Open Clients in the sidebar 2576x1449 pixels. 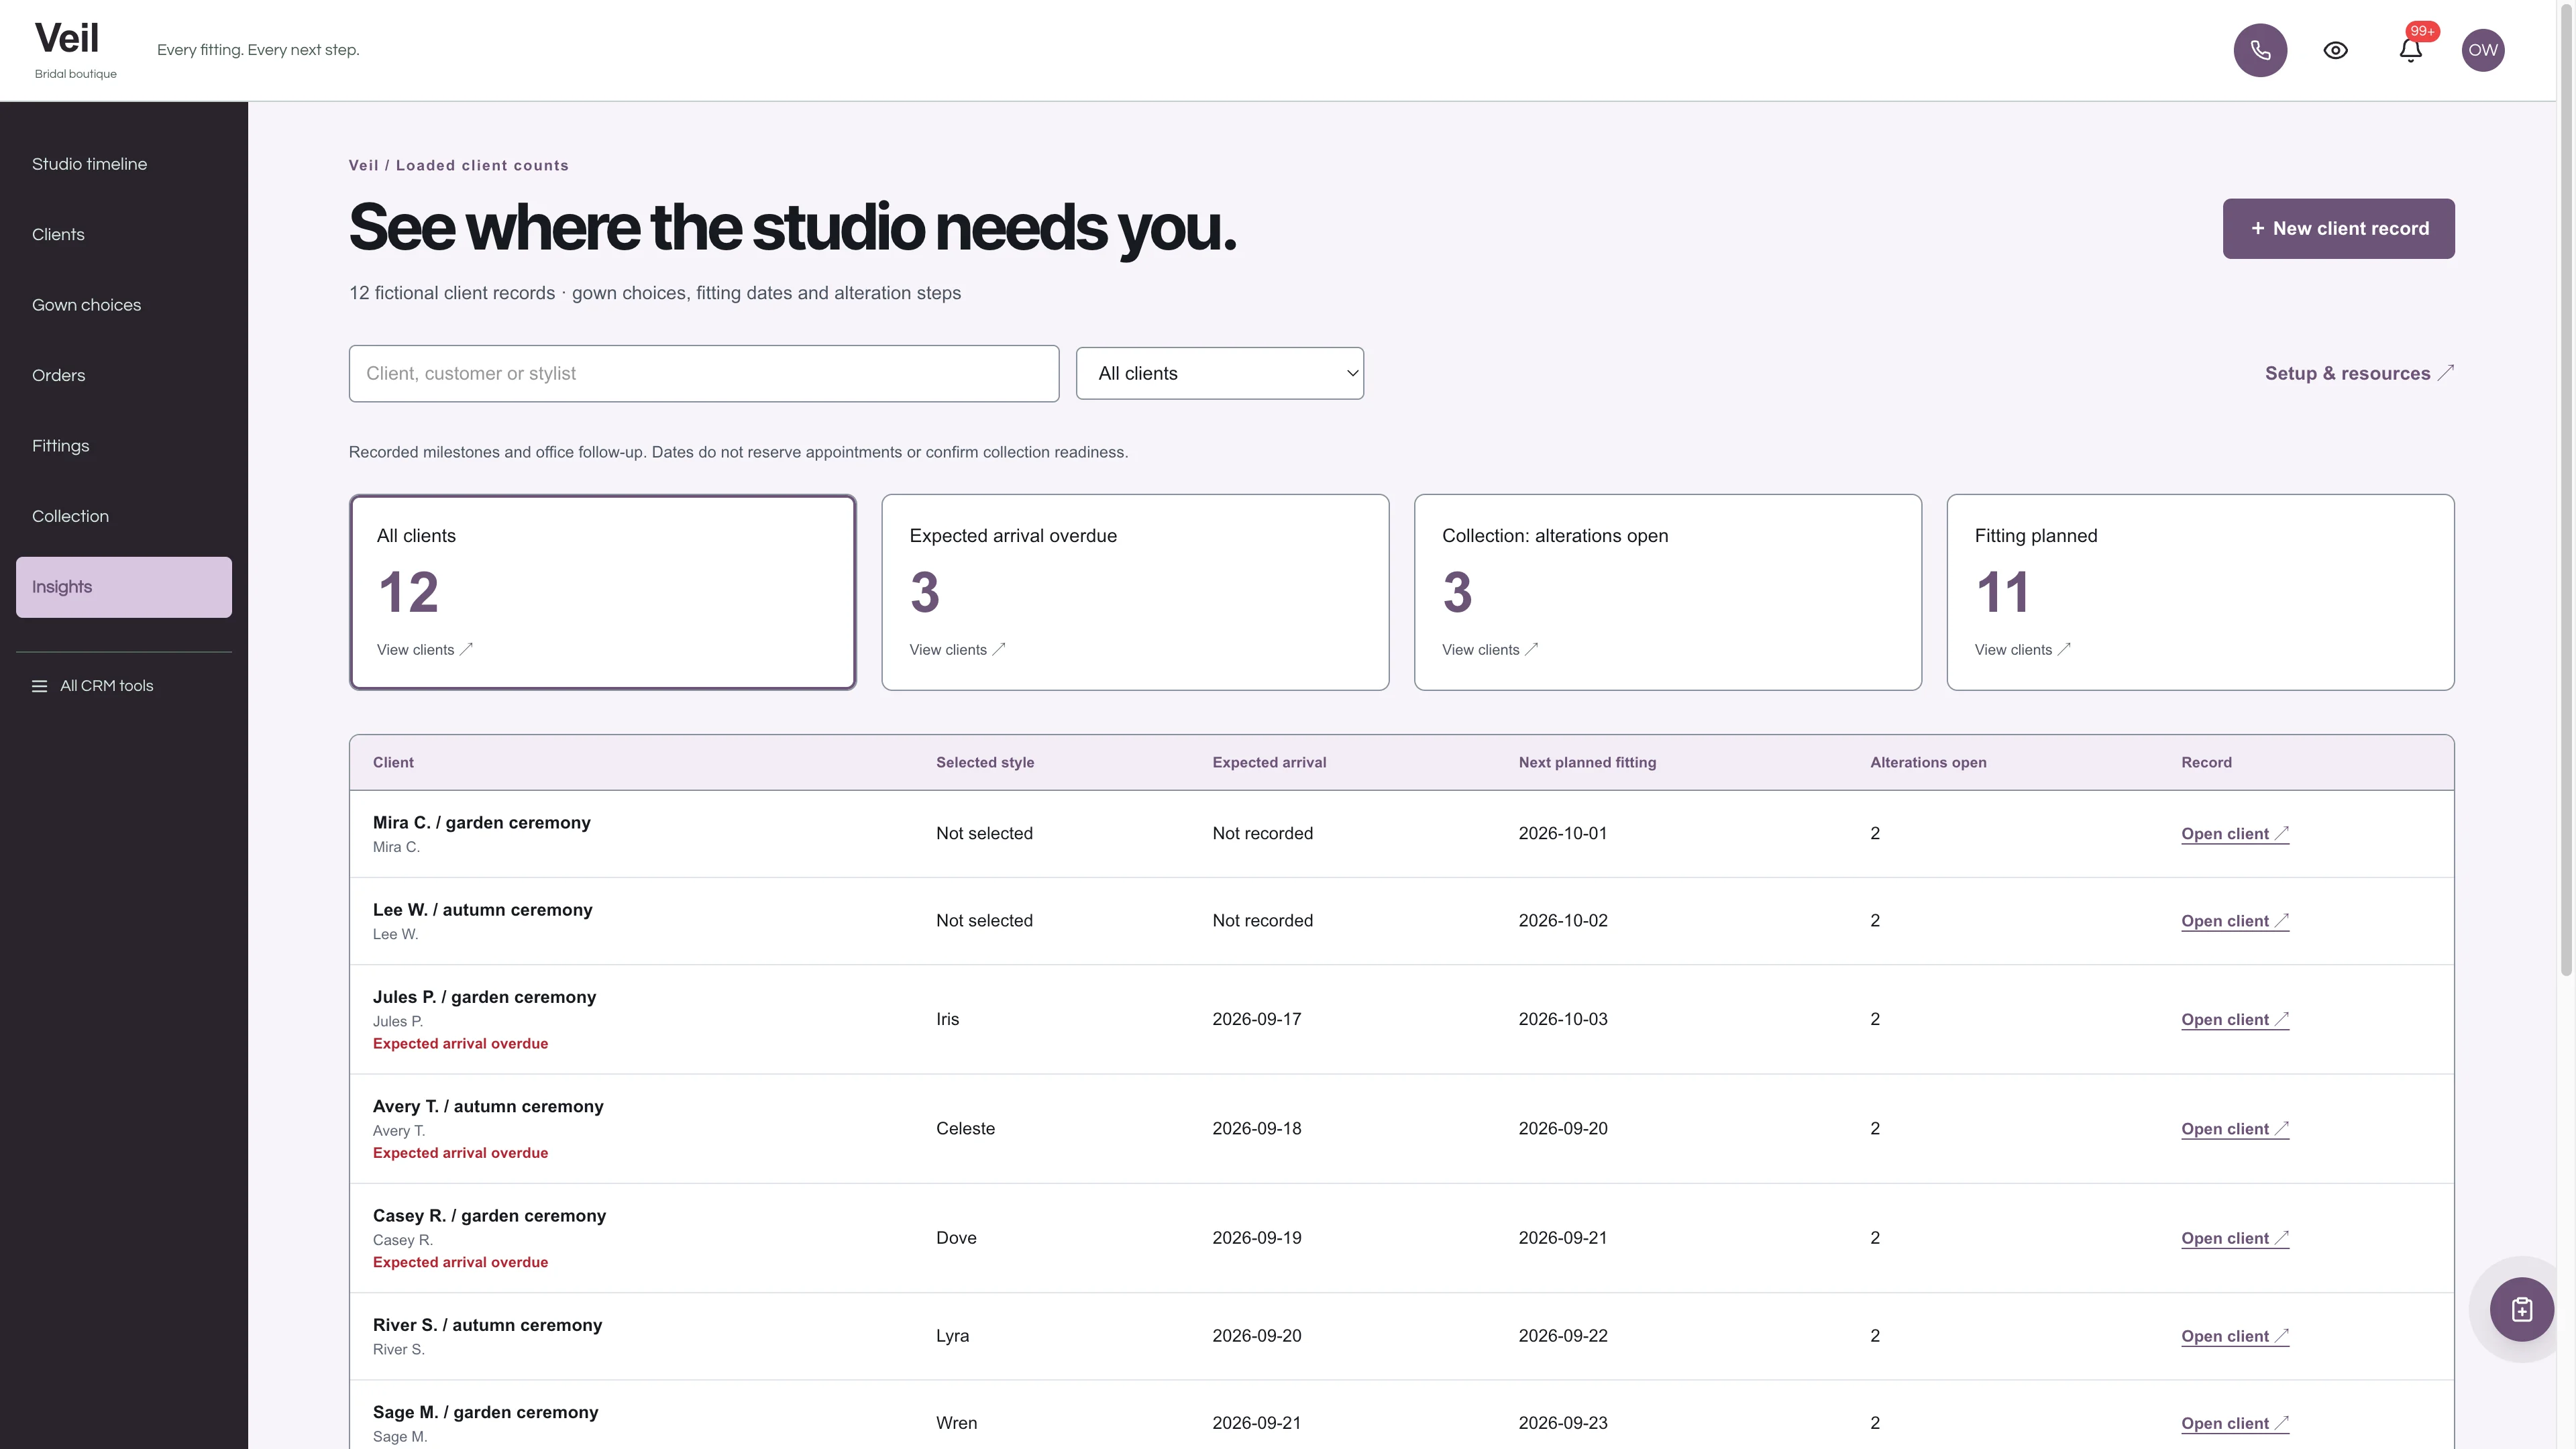pyautogui.click(x=124, y=234)
